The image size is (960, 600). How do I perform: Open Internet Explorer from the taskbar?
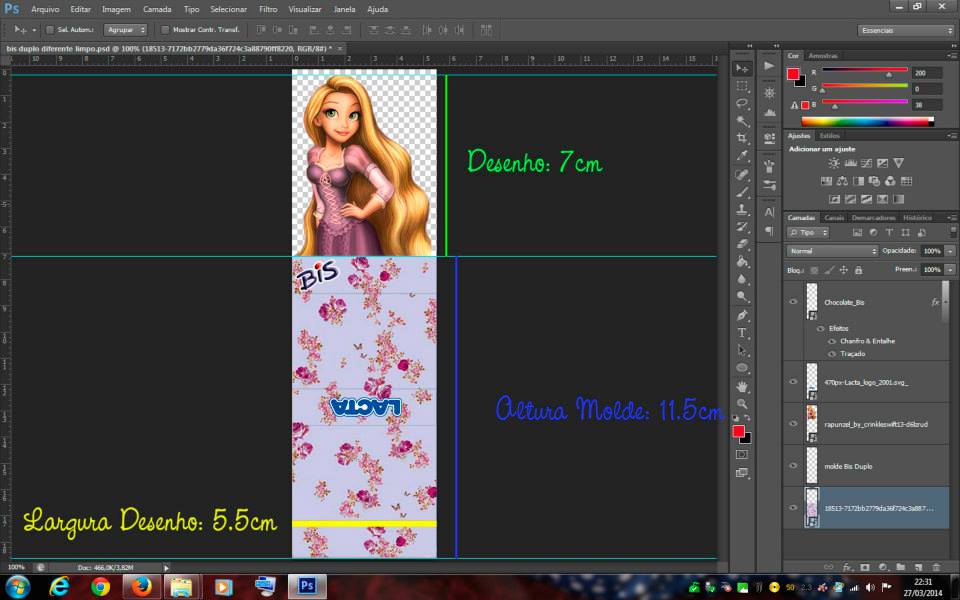59,587
